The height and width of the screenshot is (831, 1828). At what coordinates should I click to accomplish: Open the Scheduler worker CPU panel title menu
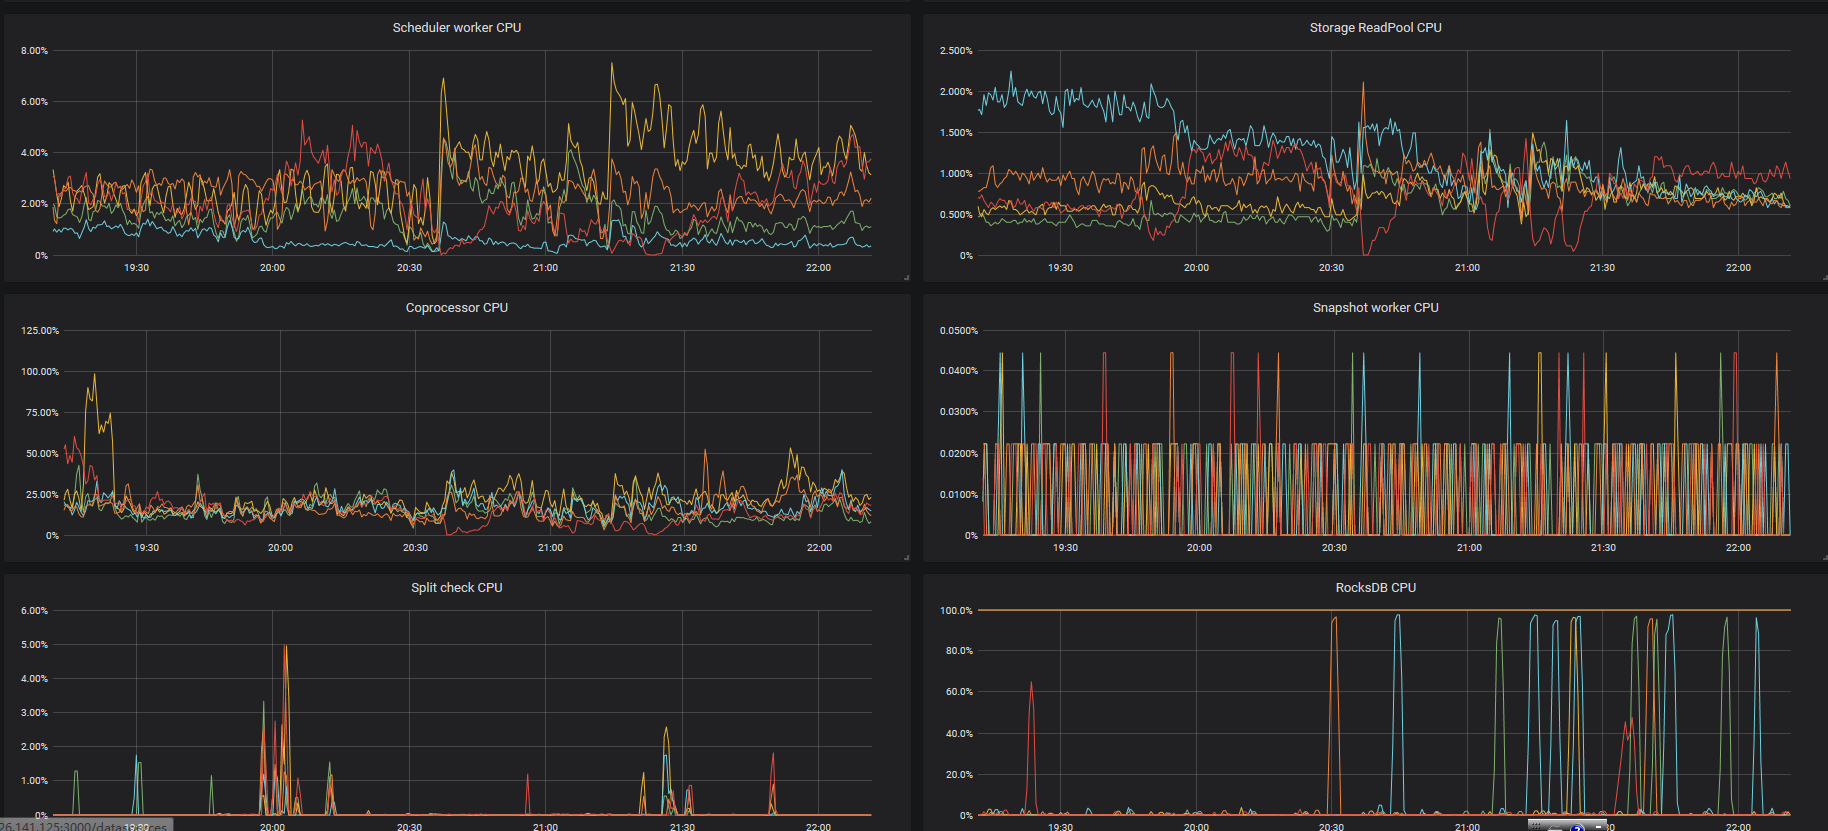456,28
